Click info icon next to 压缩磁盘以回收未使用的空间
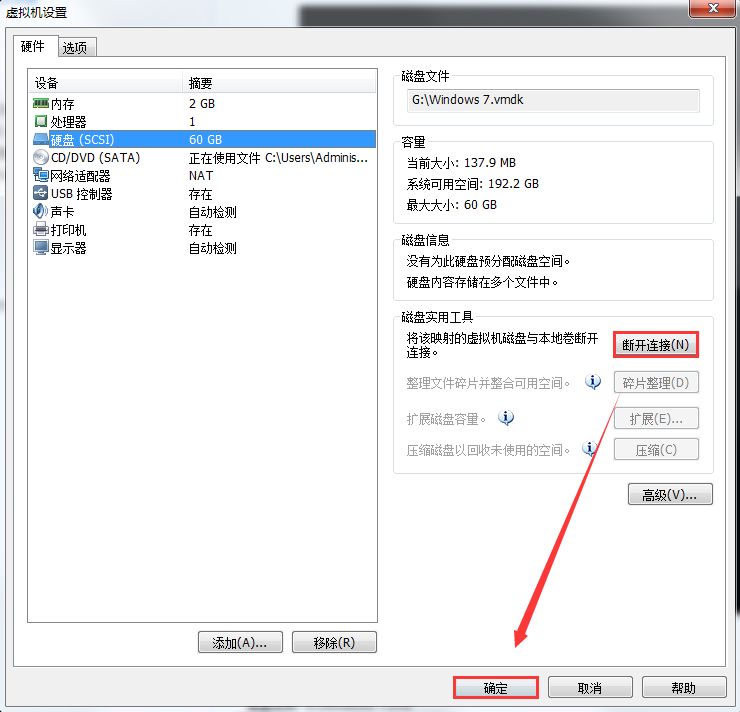This screenshot has height=712, width=740. (589, 448)
